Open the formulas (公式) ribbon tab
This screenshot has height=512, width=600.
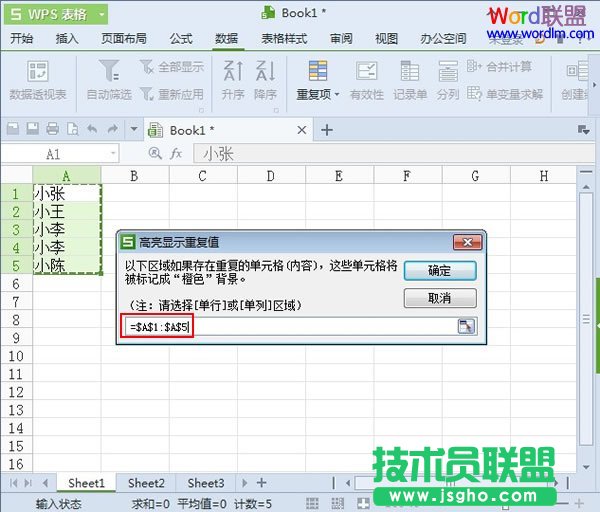point(181,39)
